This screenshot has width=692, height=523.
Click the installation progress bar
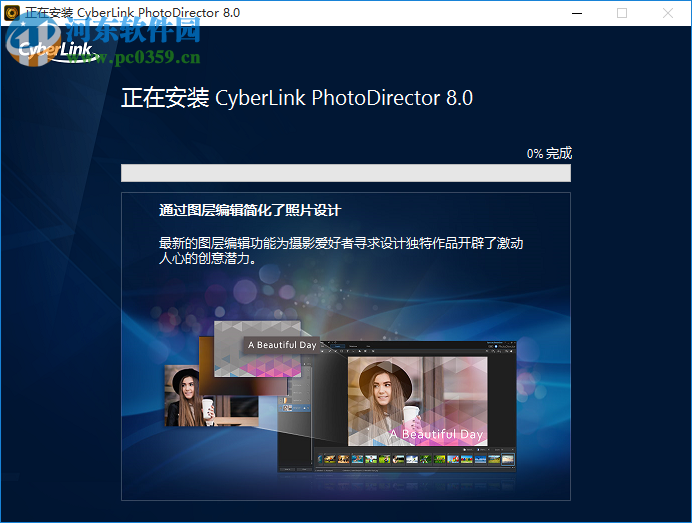pyautogui.click(x=346, y=173)
